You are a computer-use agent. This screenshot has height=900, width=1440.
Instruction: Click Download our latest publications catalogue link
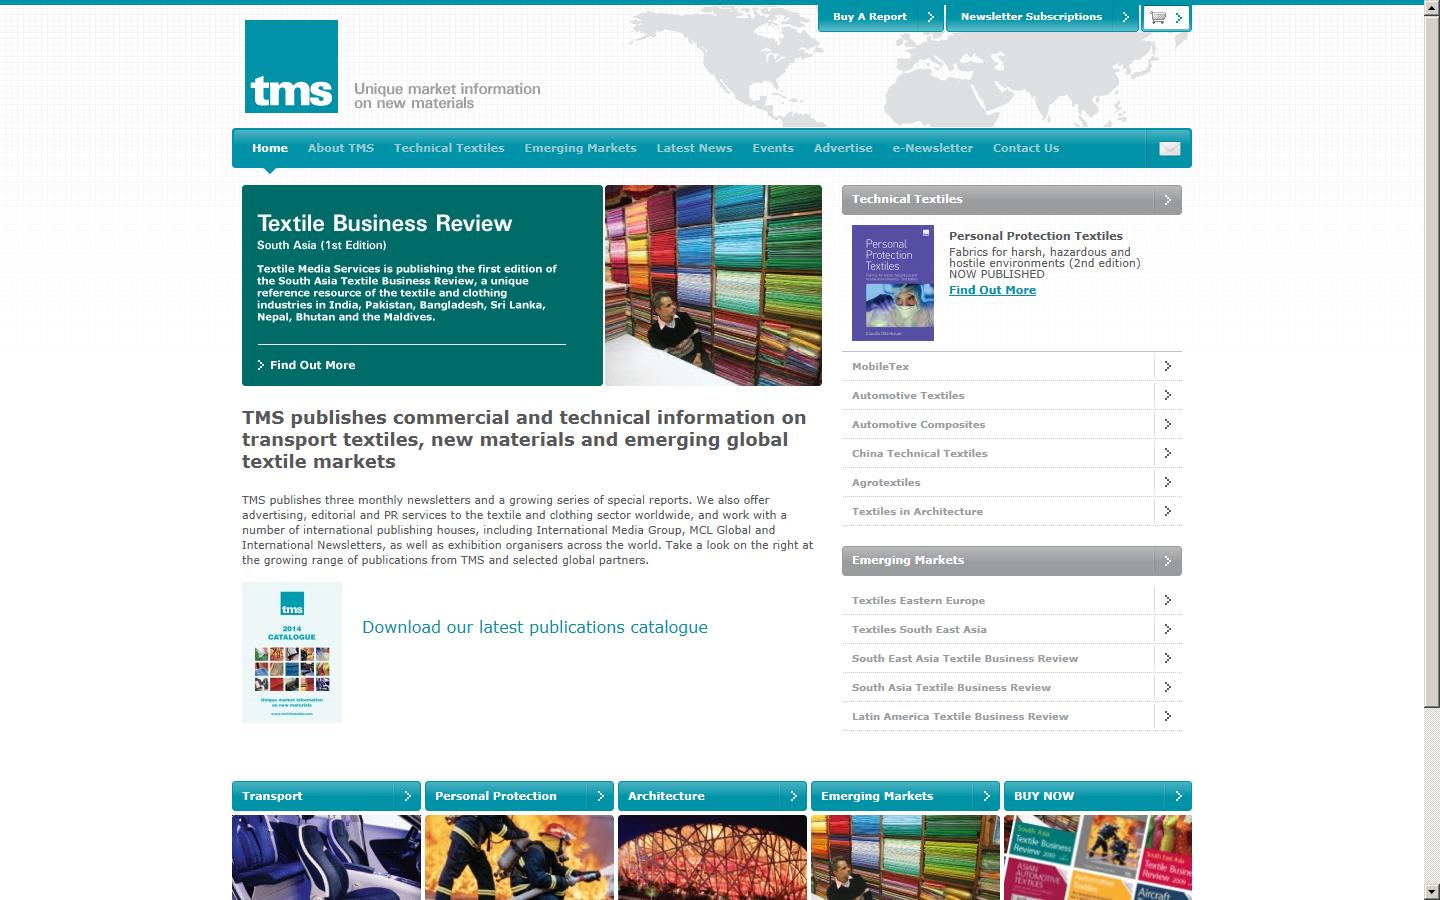pos(535,627)
